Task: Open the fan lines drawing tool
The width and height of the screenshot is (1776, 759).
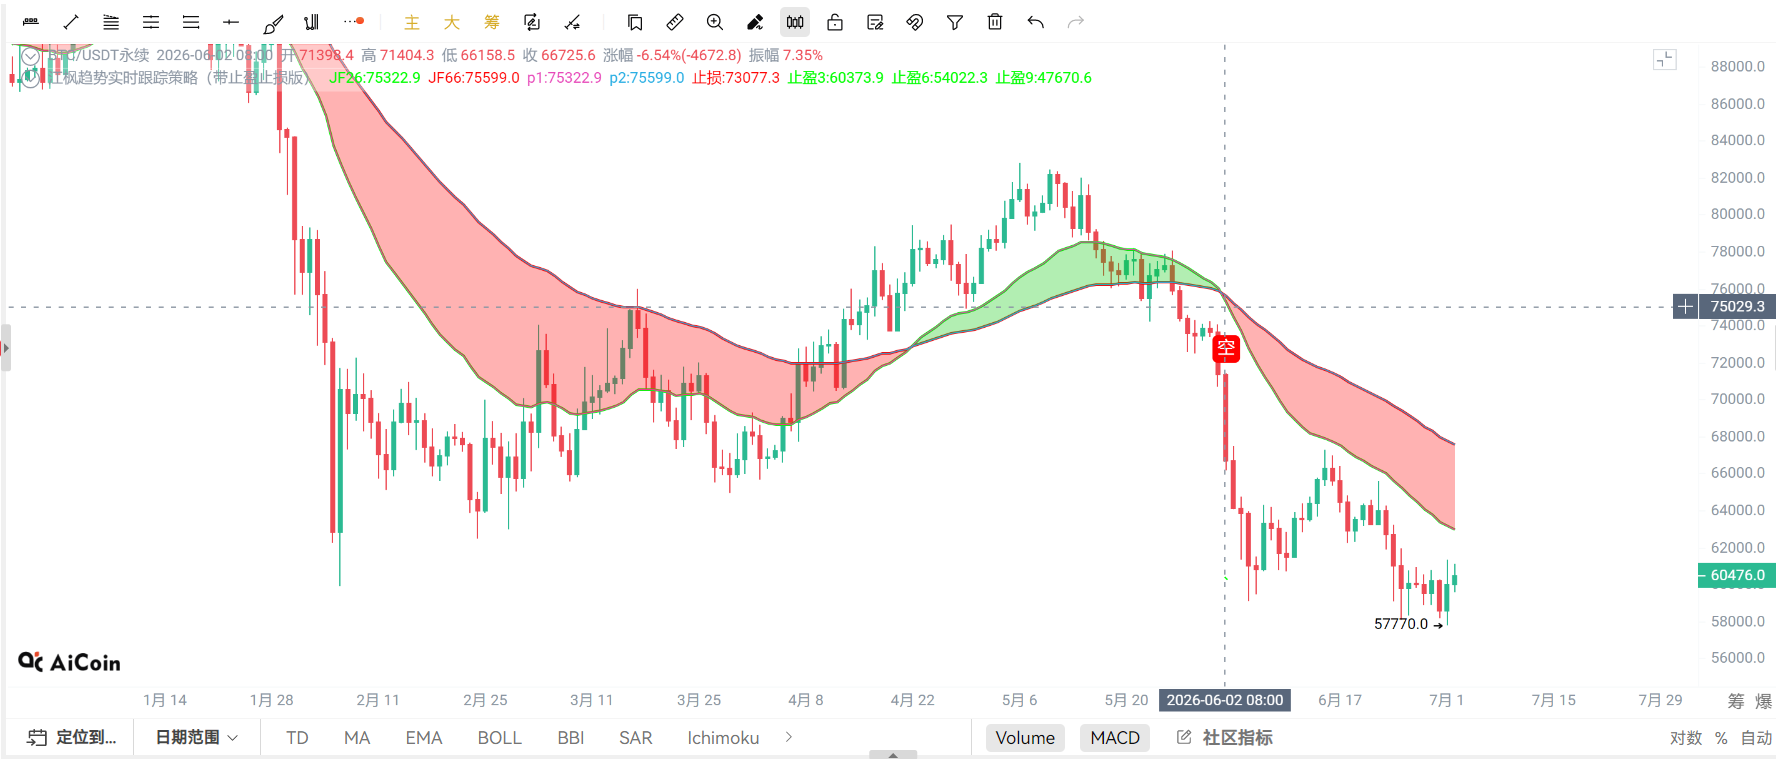Action: click(111, 22)
